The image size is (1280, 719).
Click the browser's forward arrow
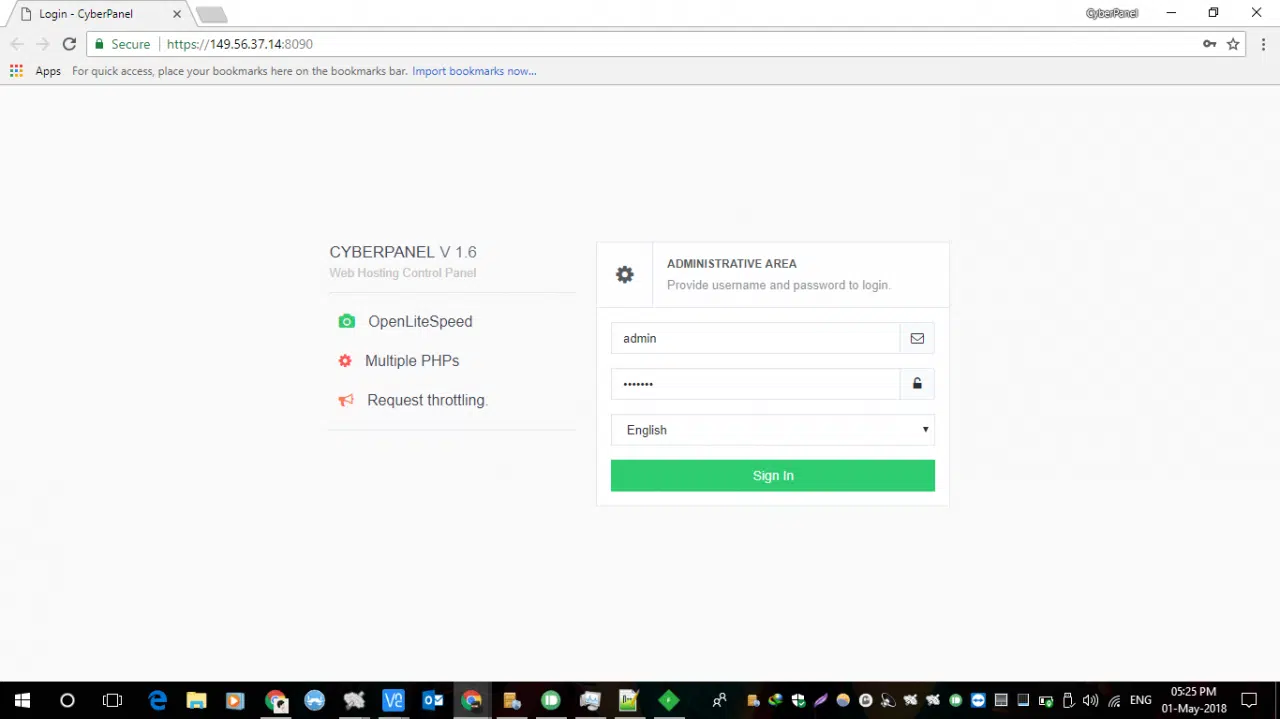42,44
